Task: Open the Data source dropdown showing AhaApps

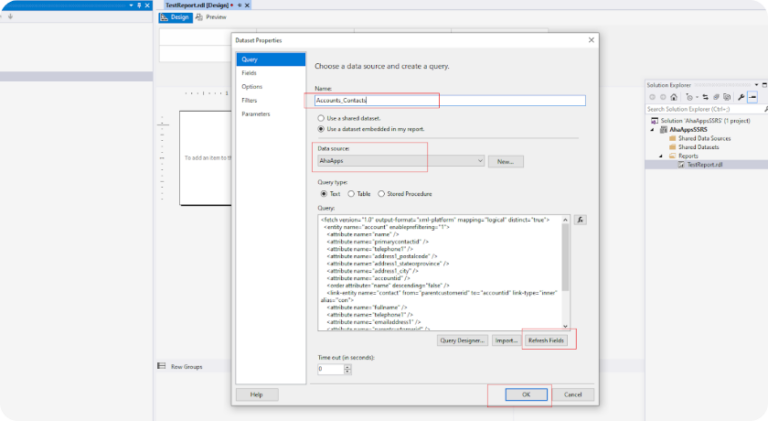Action: (481, 161)
